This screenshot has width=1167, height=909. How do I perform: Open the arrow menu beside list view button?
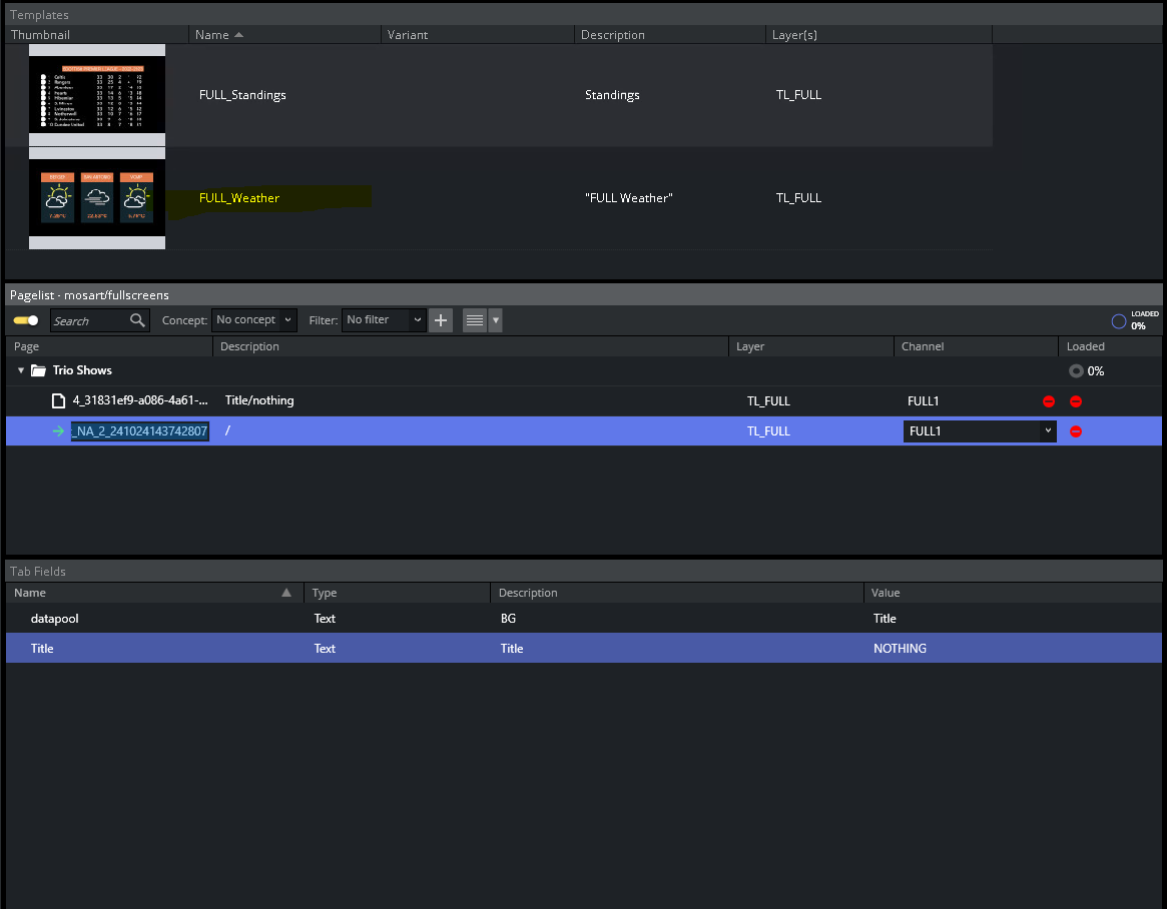pyautogui.click(x=496, y=320)
